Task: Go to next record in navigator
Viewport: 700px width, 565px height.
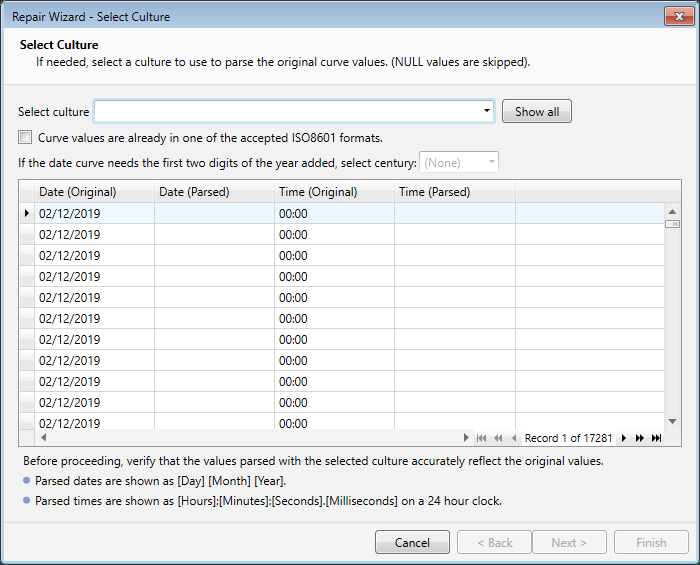Action: point(624,438)
